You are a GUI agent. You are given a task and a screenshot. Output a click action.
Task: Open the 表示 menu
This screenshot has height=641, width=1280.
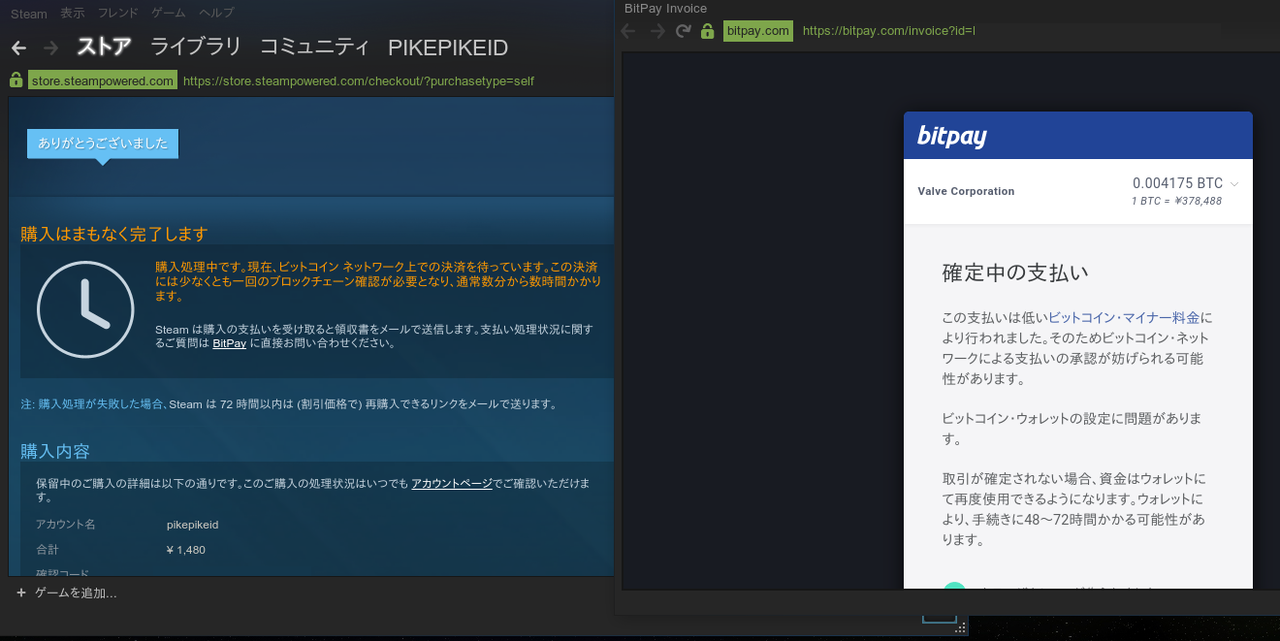coord(72,13)
